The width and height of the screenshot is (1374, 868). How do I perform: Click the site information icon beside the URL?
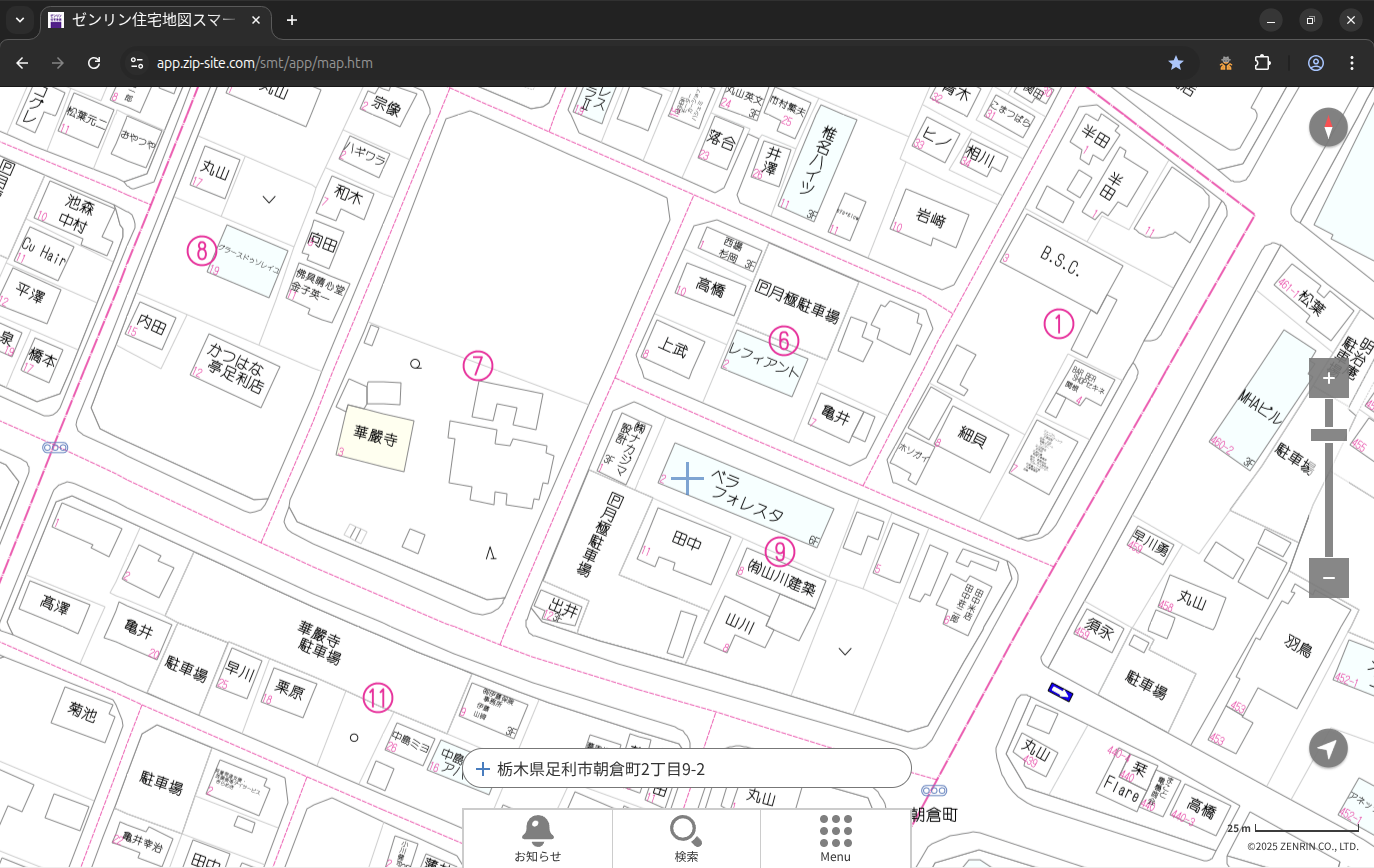[137, 63]
